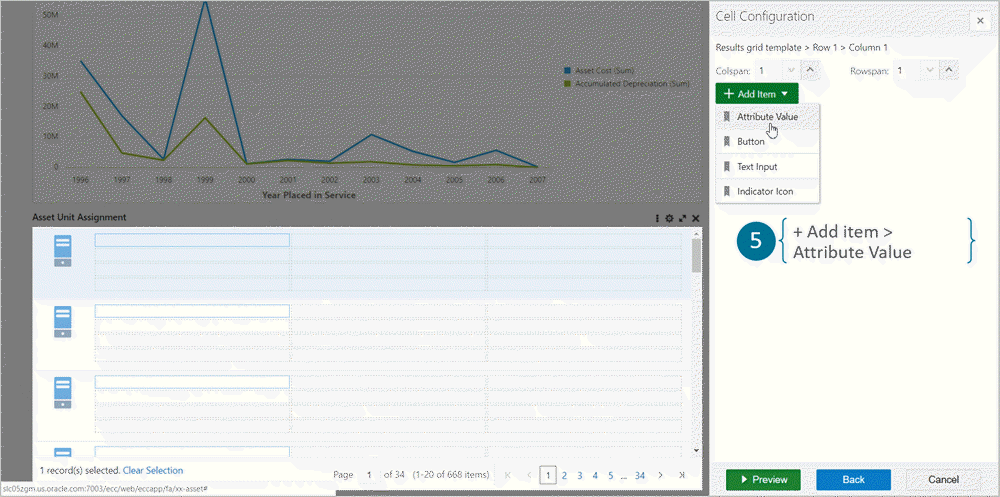This screenshot has width=1000, height=497.
Task: Click the grid scrollbar's down arrow
Action: tap(696, 450)
